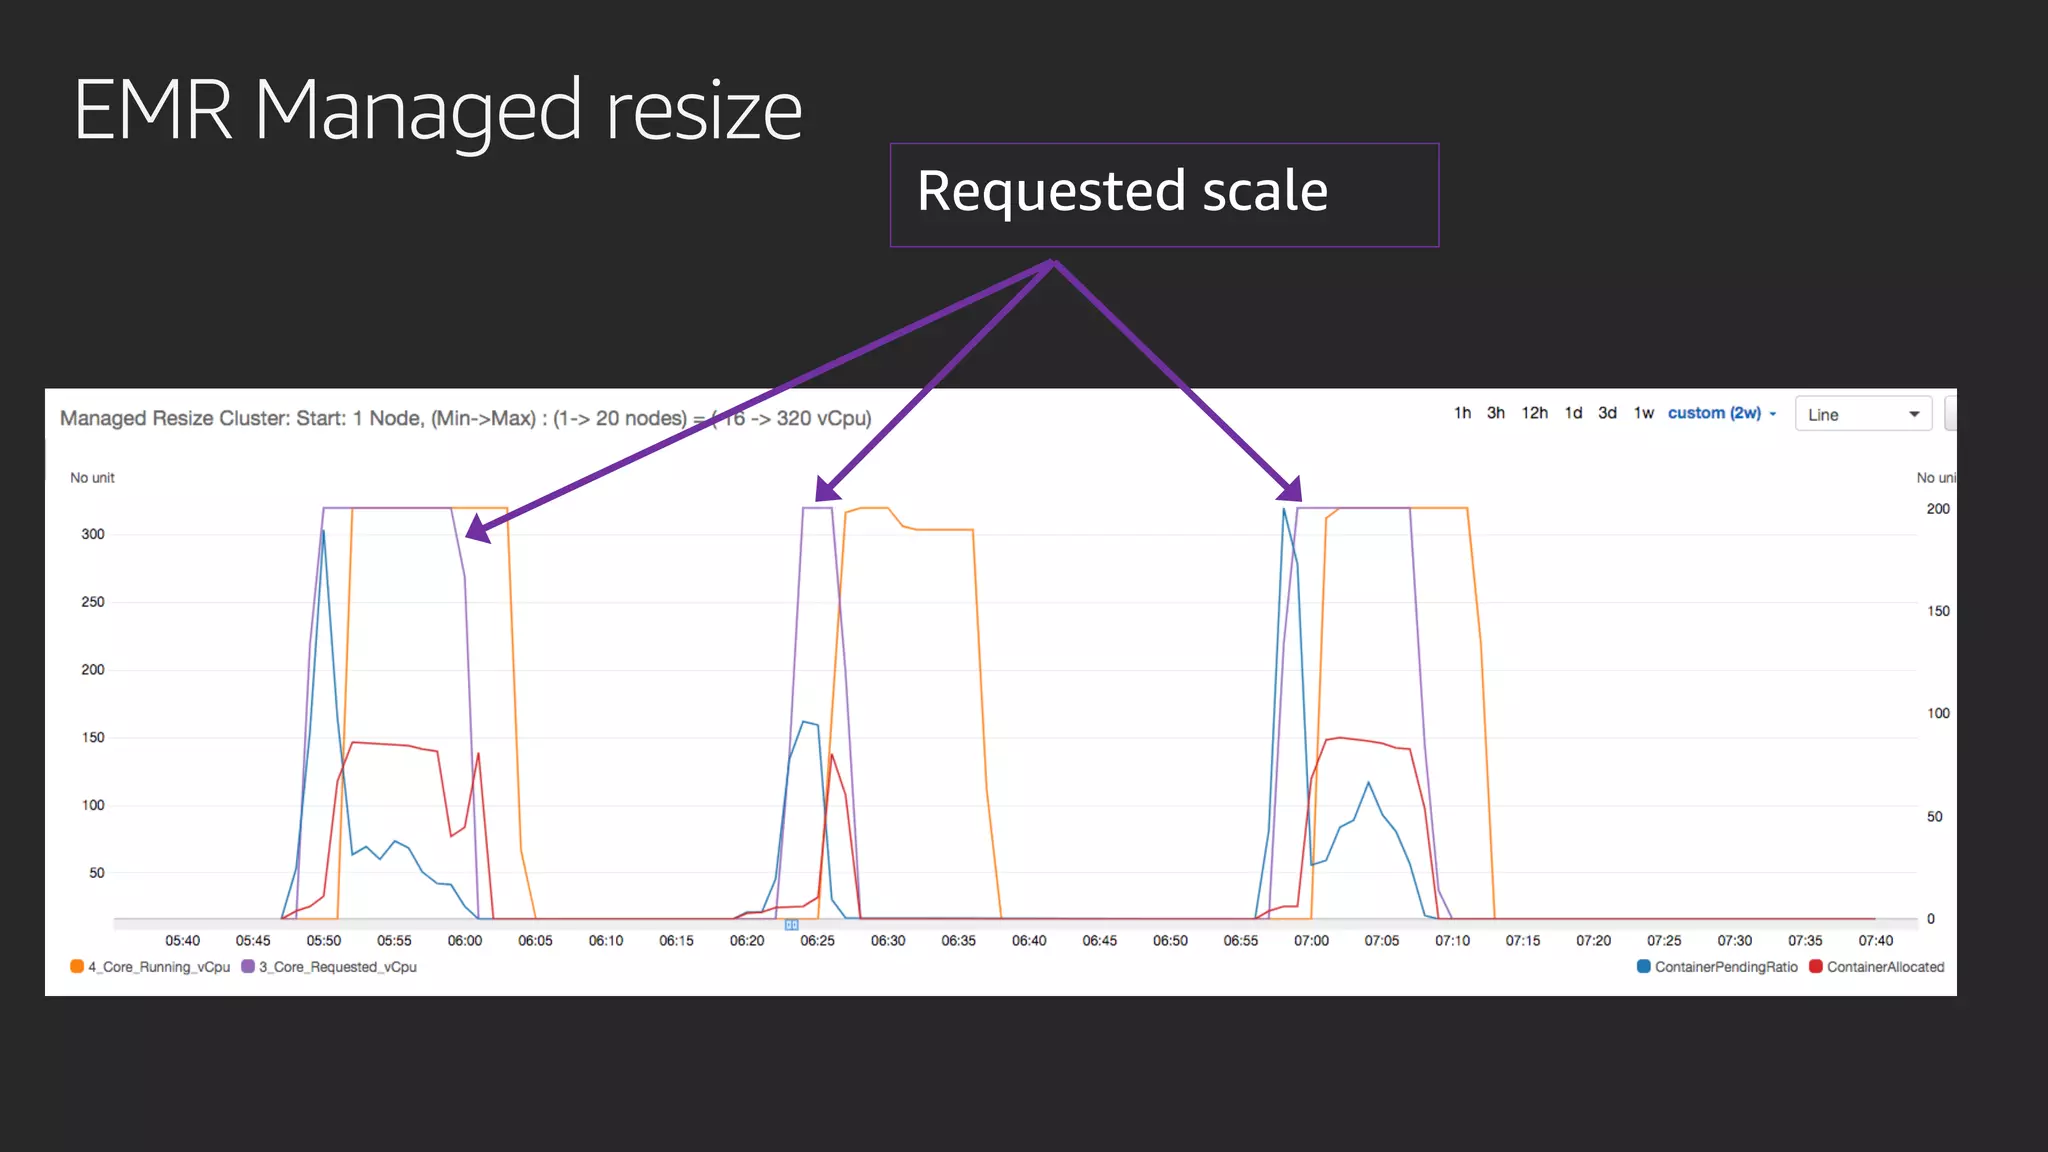Click the 300 left axis value
This screenshot has width=2048, height=1152.
tap(93, 534)
